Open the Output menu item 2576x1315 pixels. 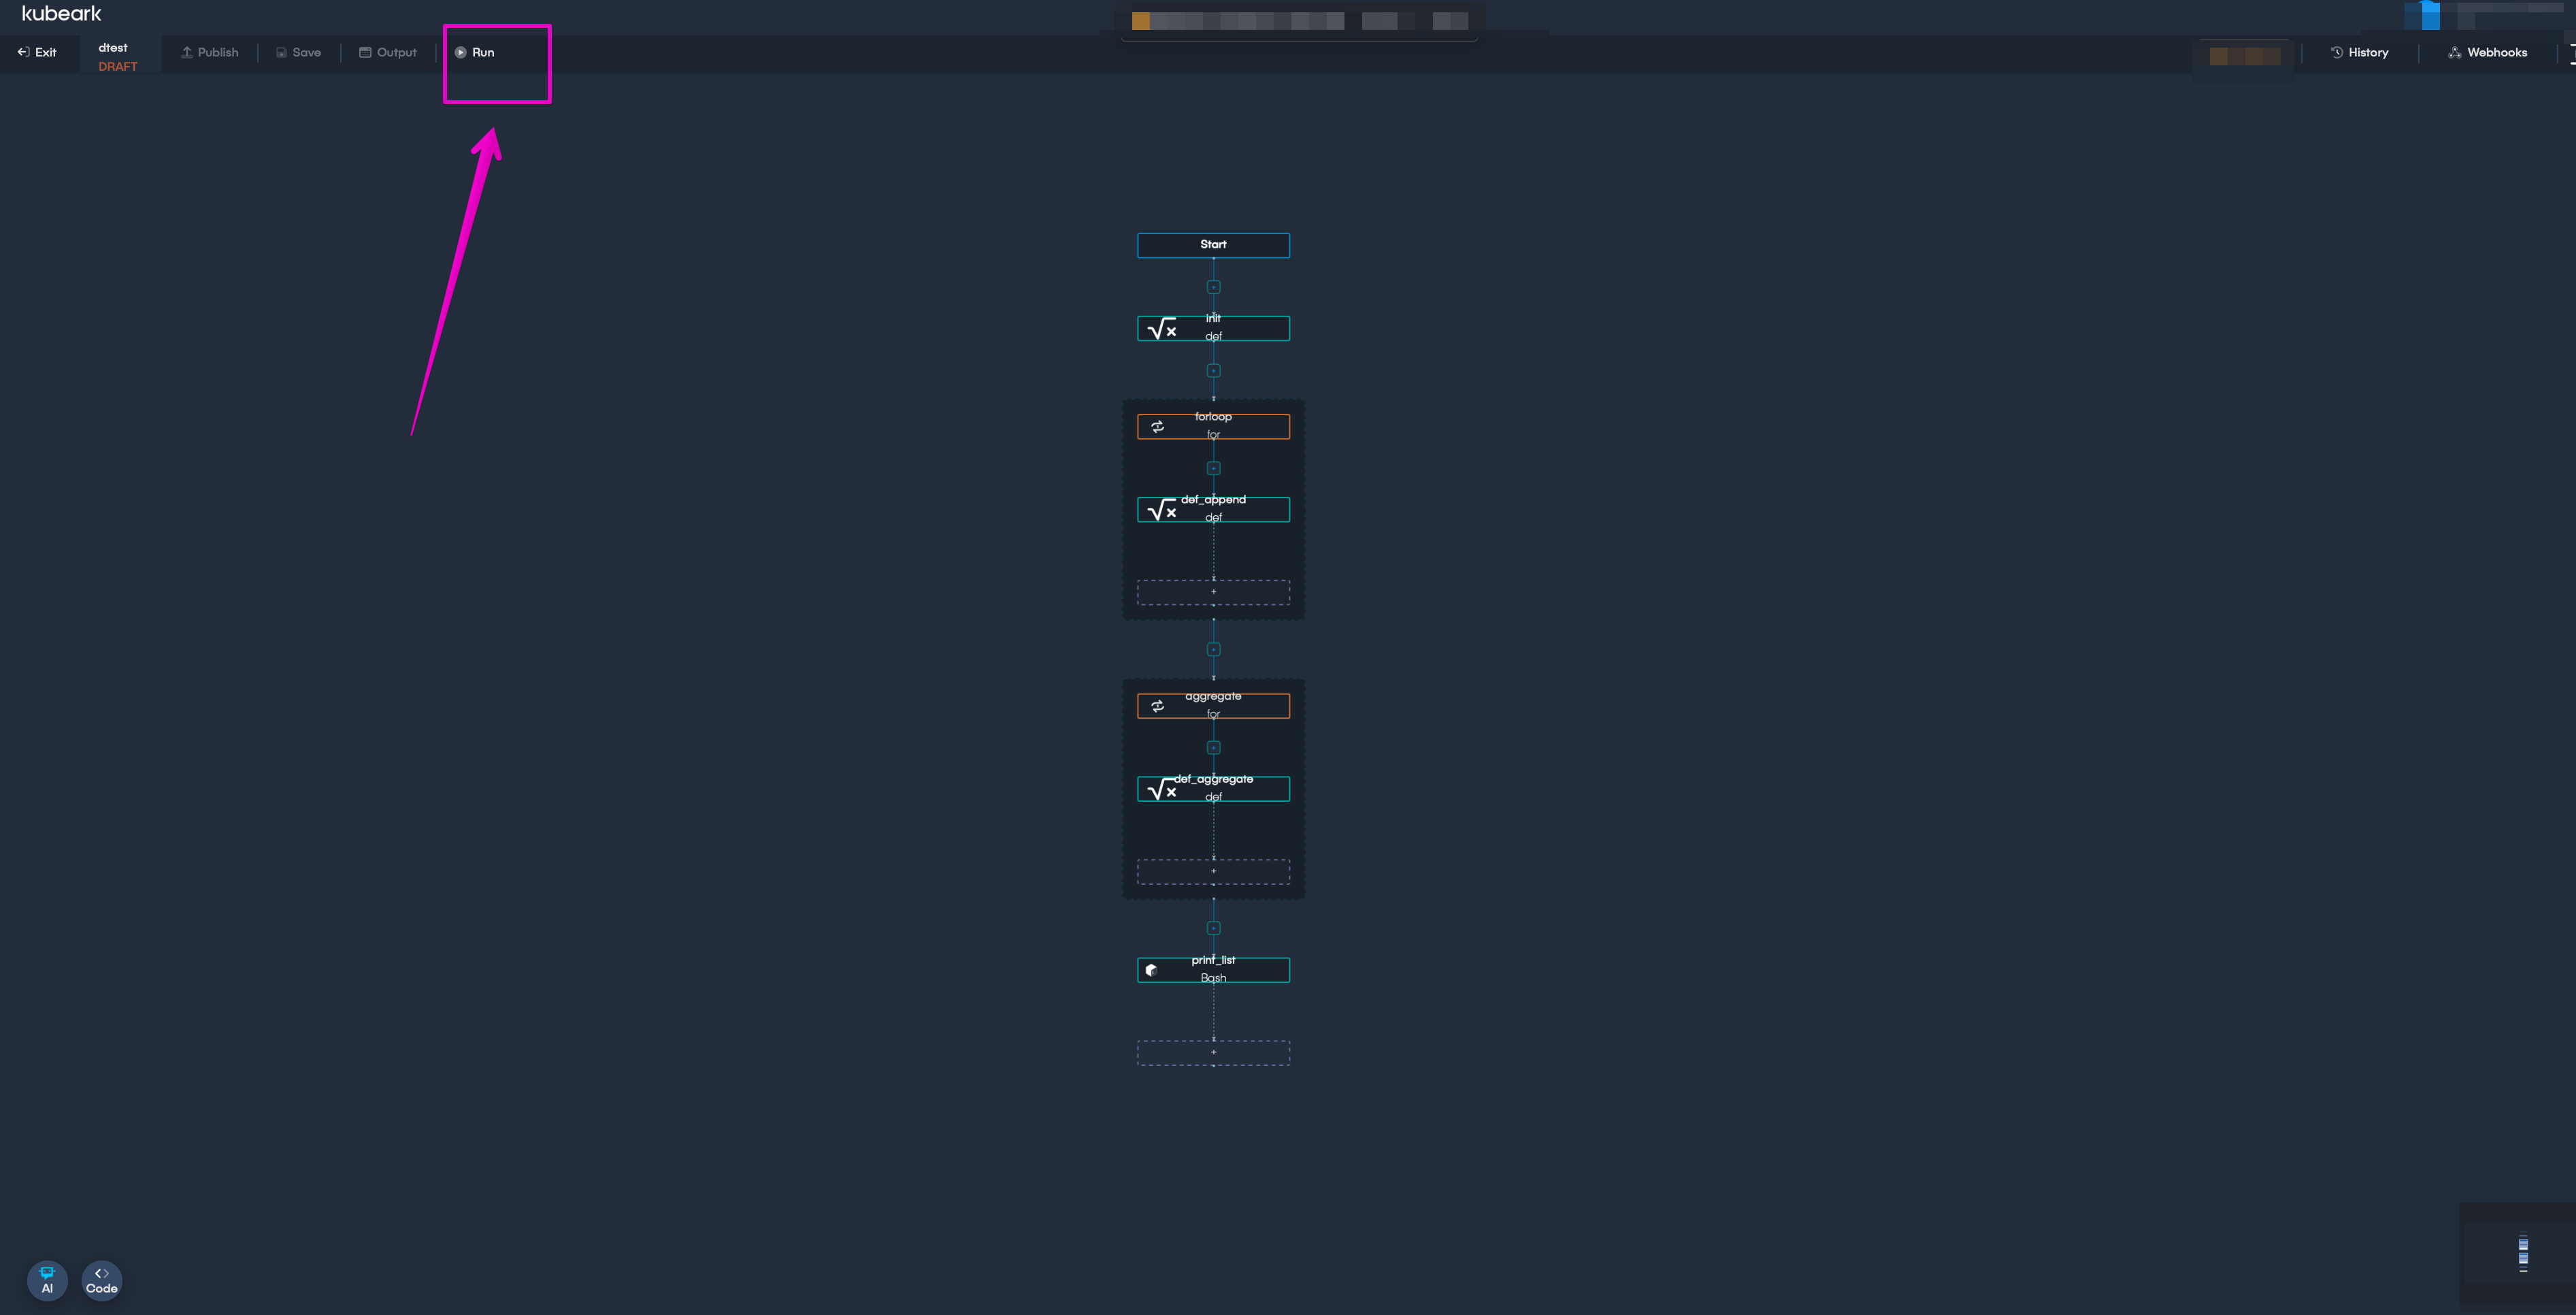(388, 52)
